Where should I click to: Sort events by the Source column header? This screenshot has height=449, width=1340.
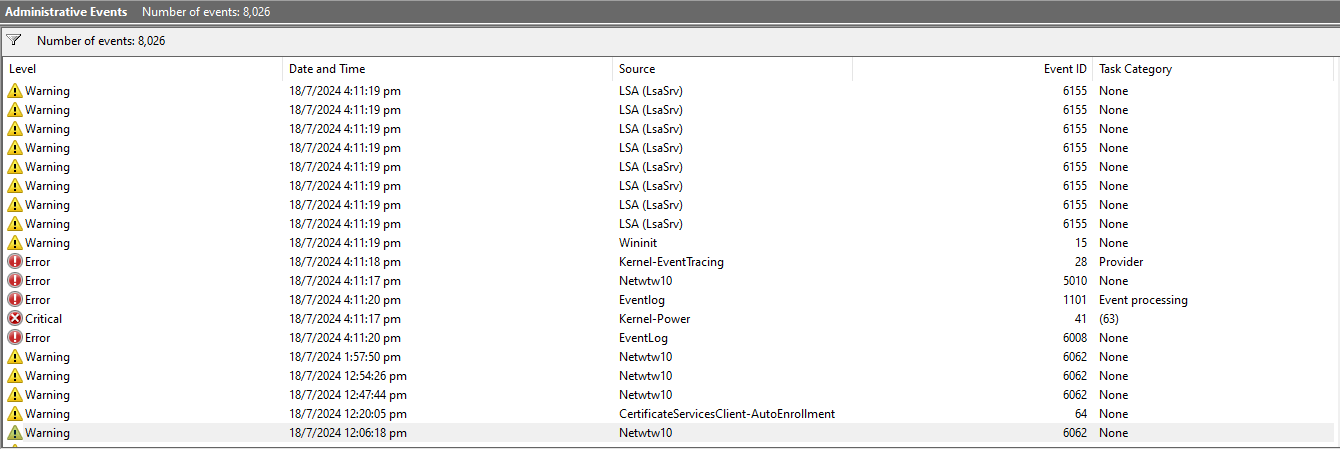pyautogui.click(x=733, y=69)
